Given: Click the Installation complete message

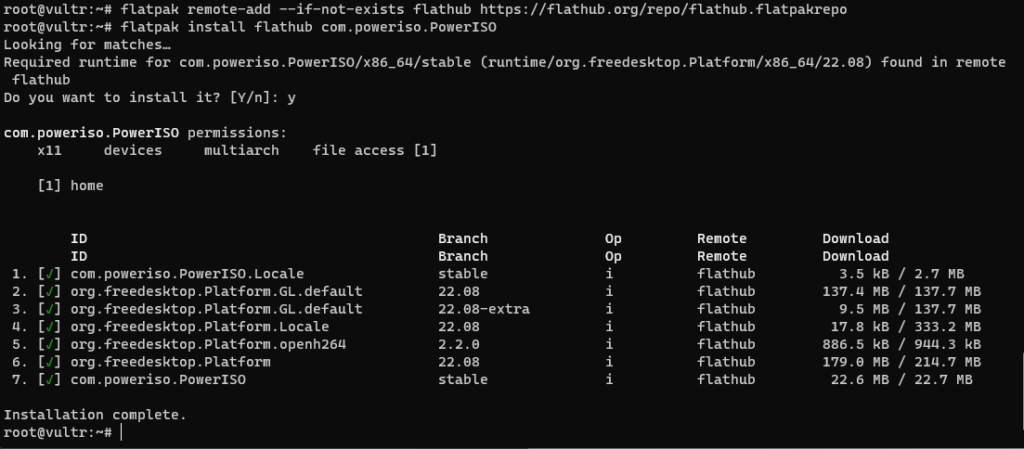Looking at the screenshot, I should [95, 415].
